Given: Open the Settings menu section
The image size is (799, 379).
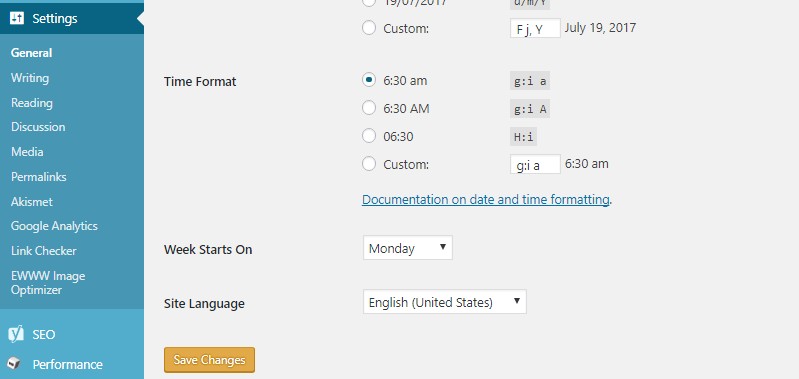Looking at the screenshot, I should pos(72,18).
